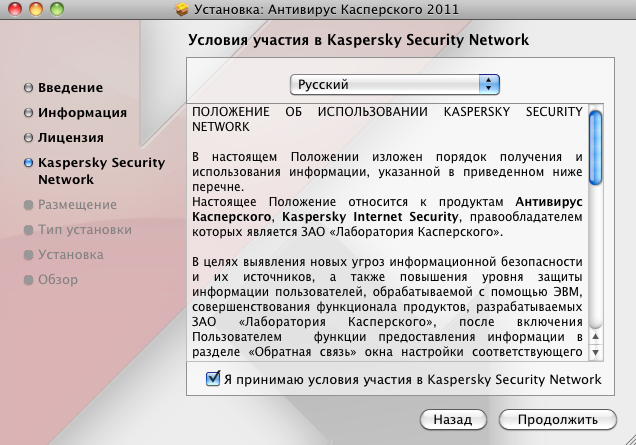Click the active Kaspersky Security Network bullet
Image resolution: width=636 pixels, height=445 pixels.
[x=28, y=162]
